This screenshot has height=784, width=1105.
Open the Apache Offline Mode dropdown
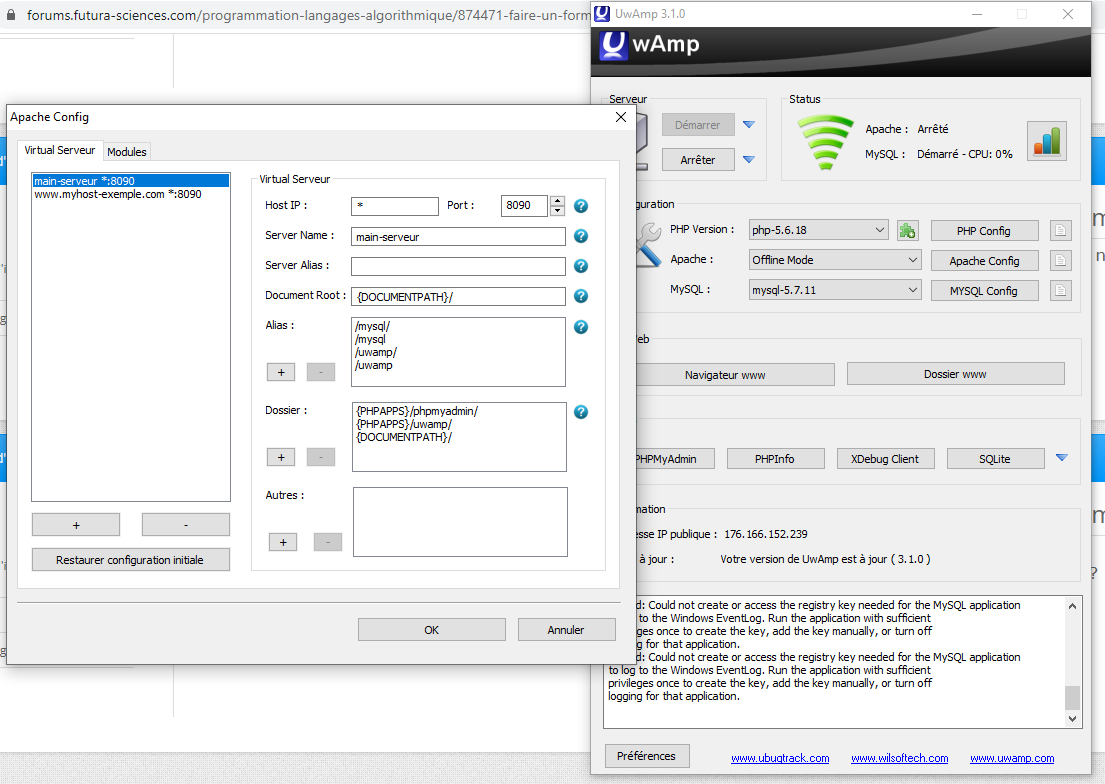pos(835,260)
